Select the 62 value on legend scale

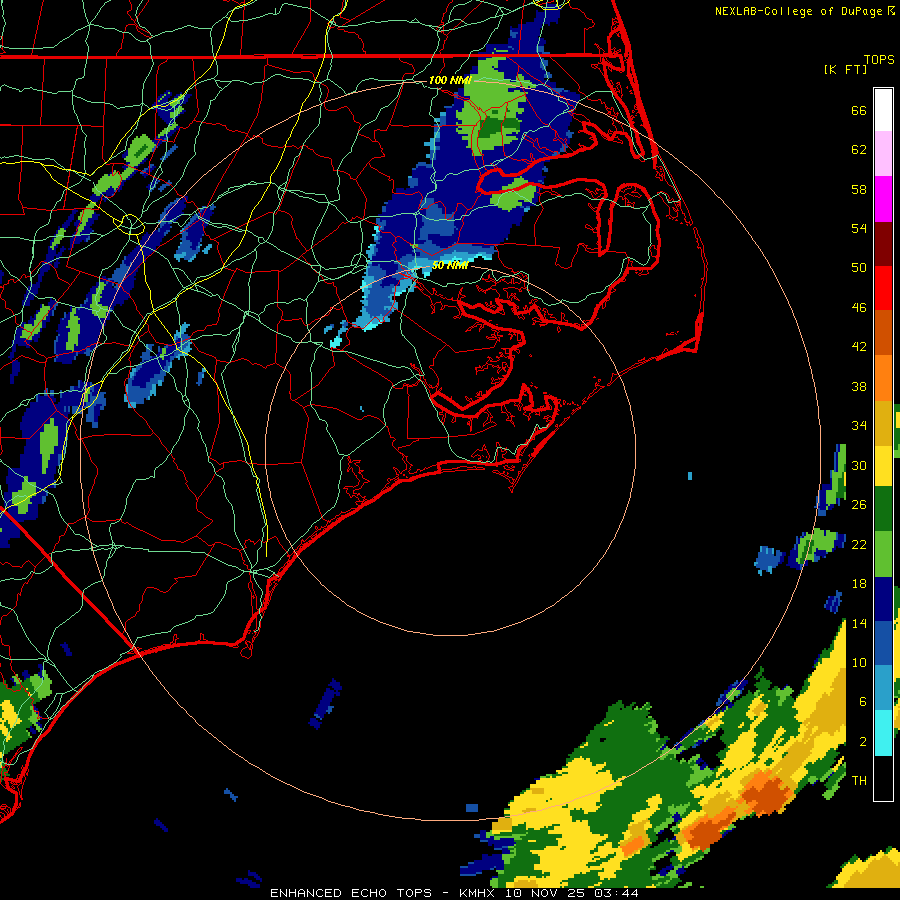coord(859,150)
